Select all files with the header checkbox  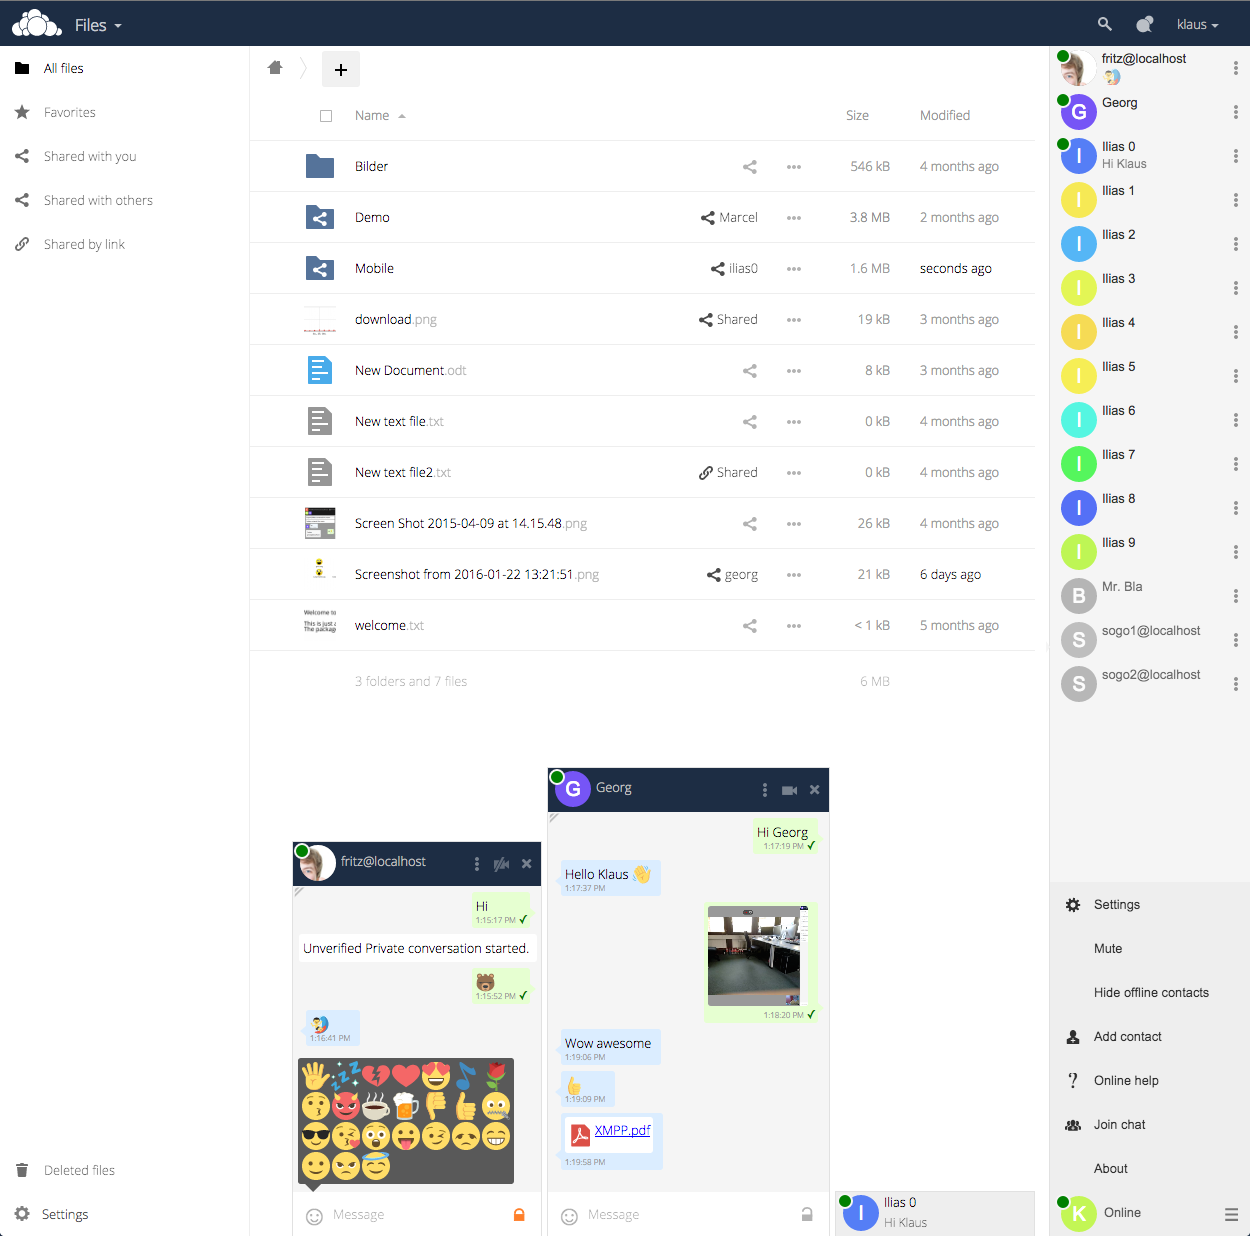(326, 115)
